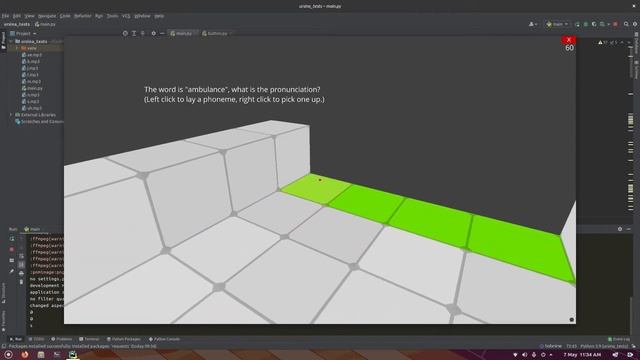640x360 pixels.
Task: Go to next highlighted error arrow
Action: (x=629, y=42)
